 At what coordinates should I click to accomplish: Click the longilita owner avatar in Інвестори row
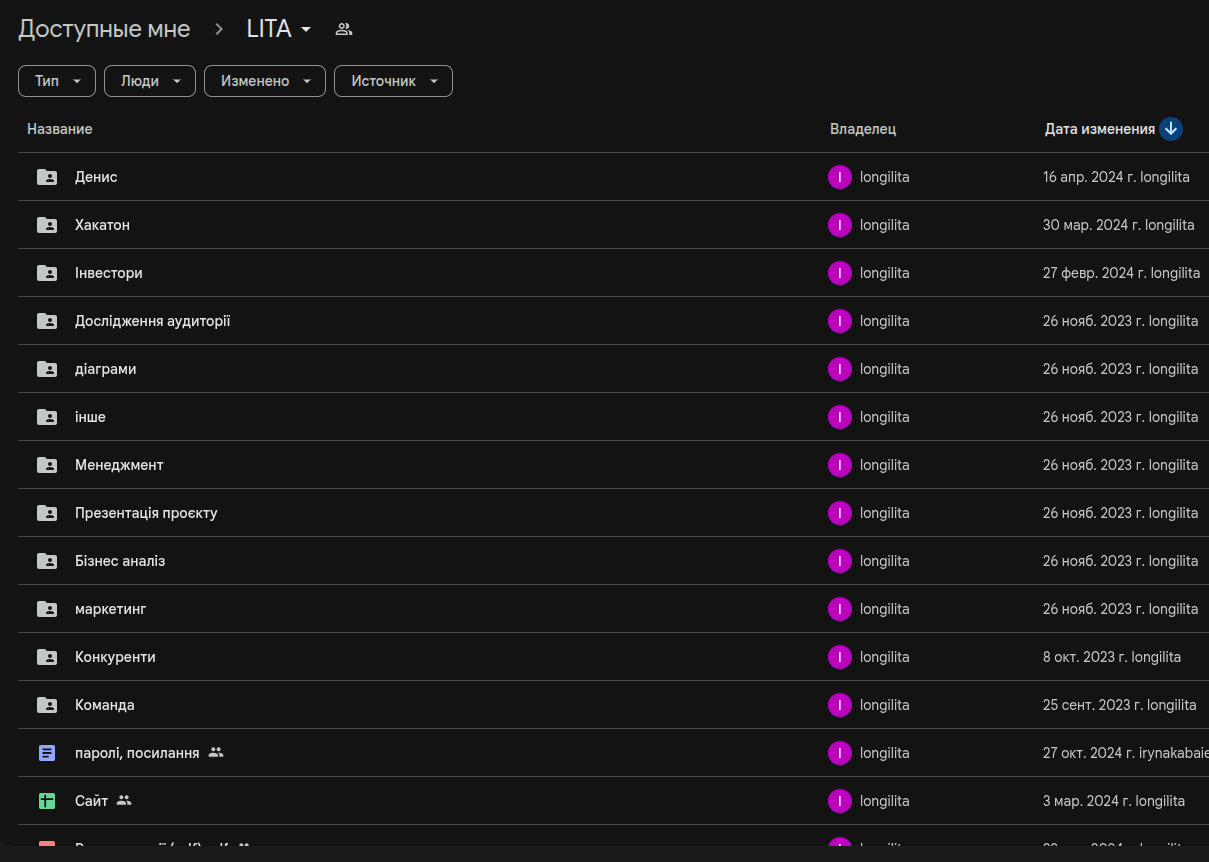839,273
